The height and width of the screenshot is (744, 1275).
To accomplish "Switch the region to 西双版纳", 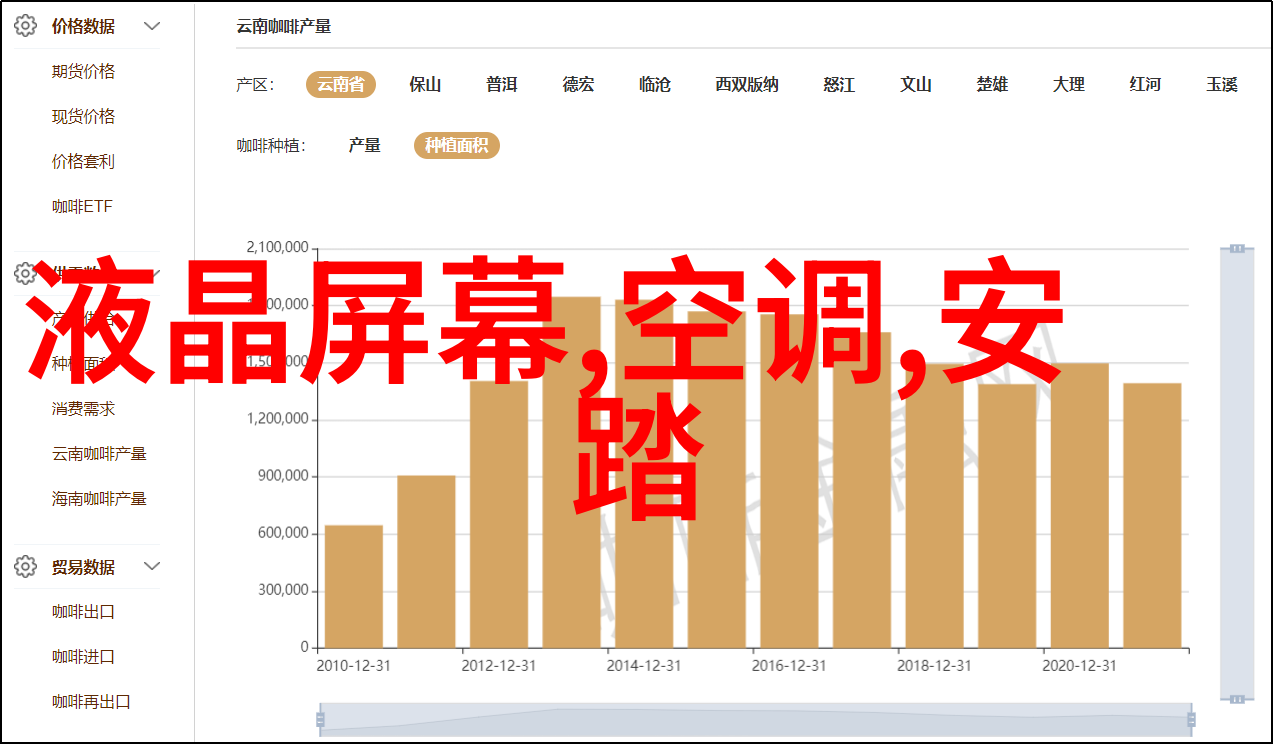I will tap(746, 85).
